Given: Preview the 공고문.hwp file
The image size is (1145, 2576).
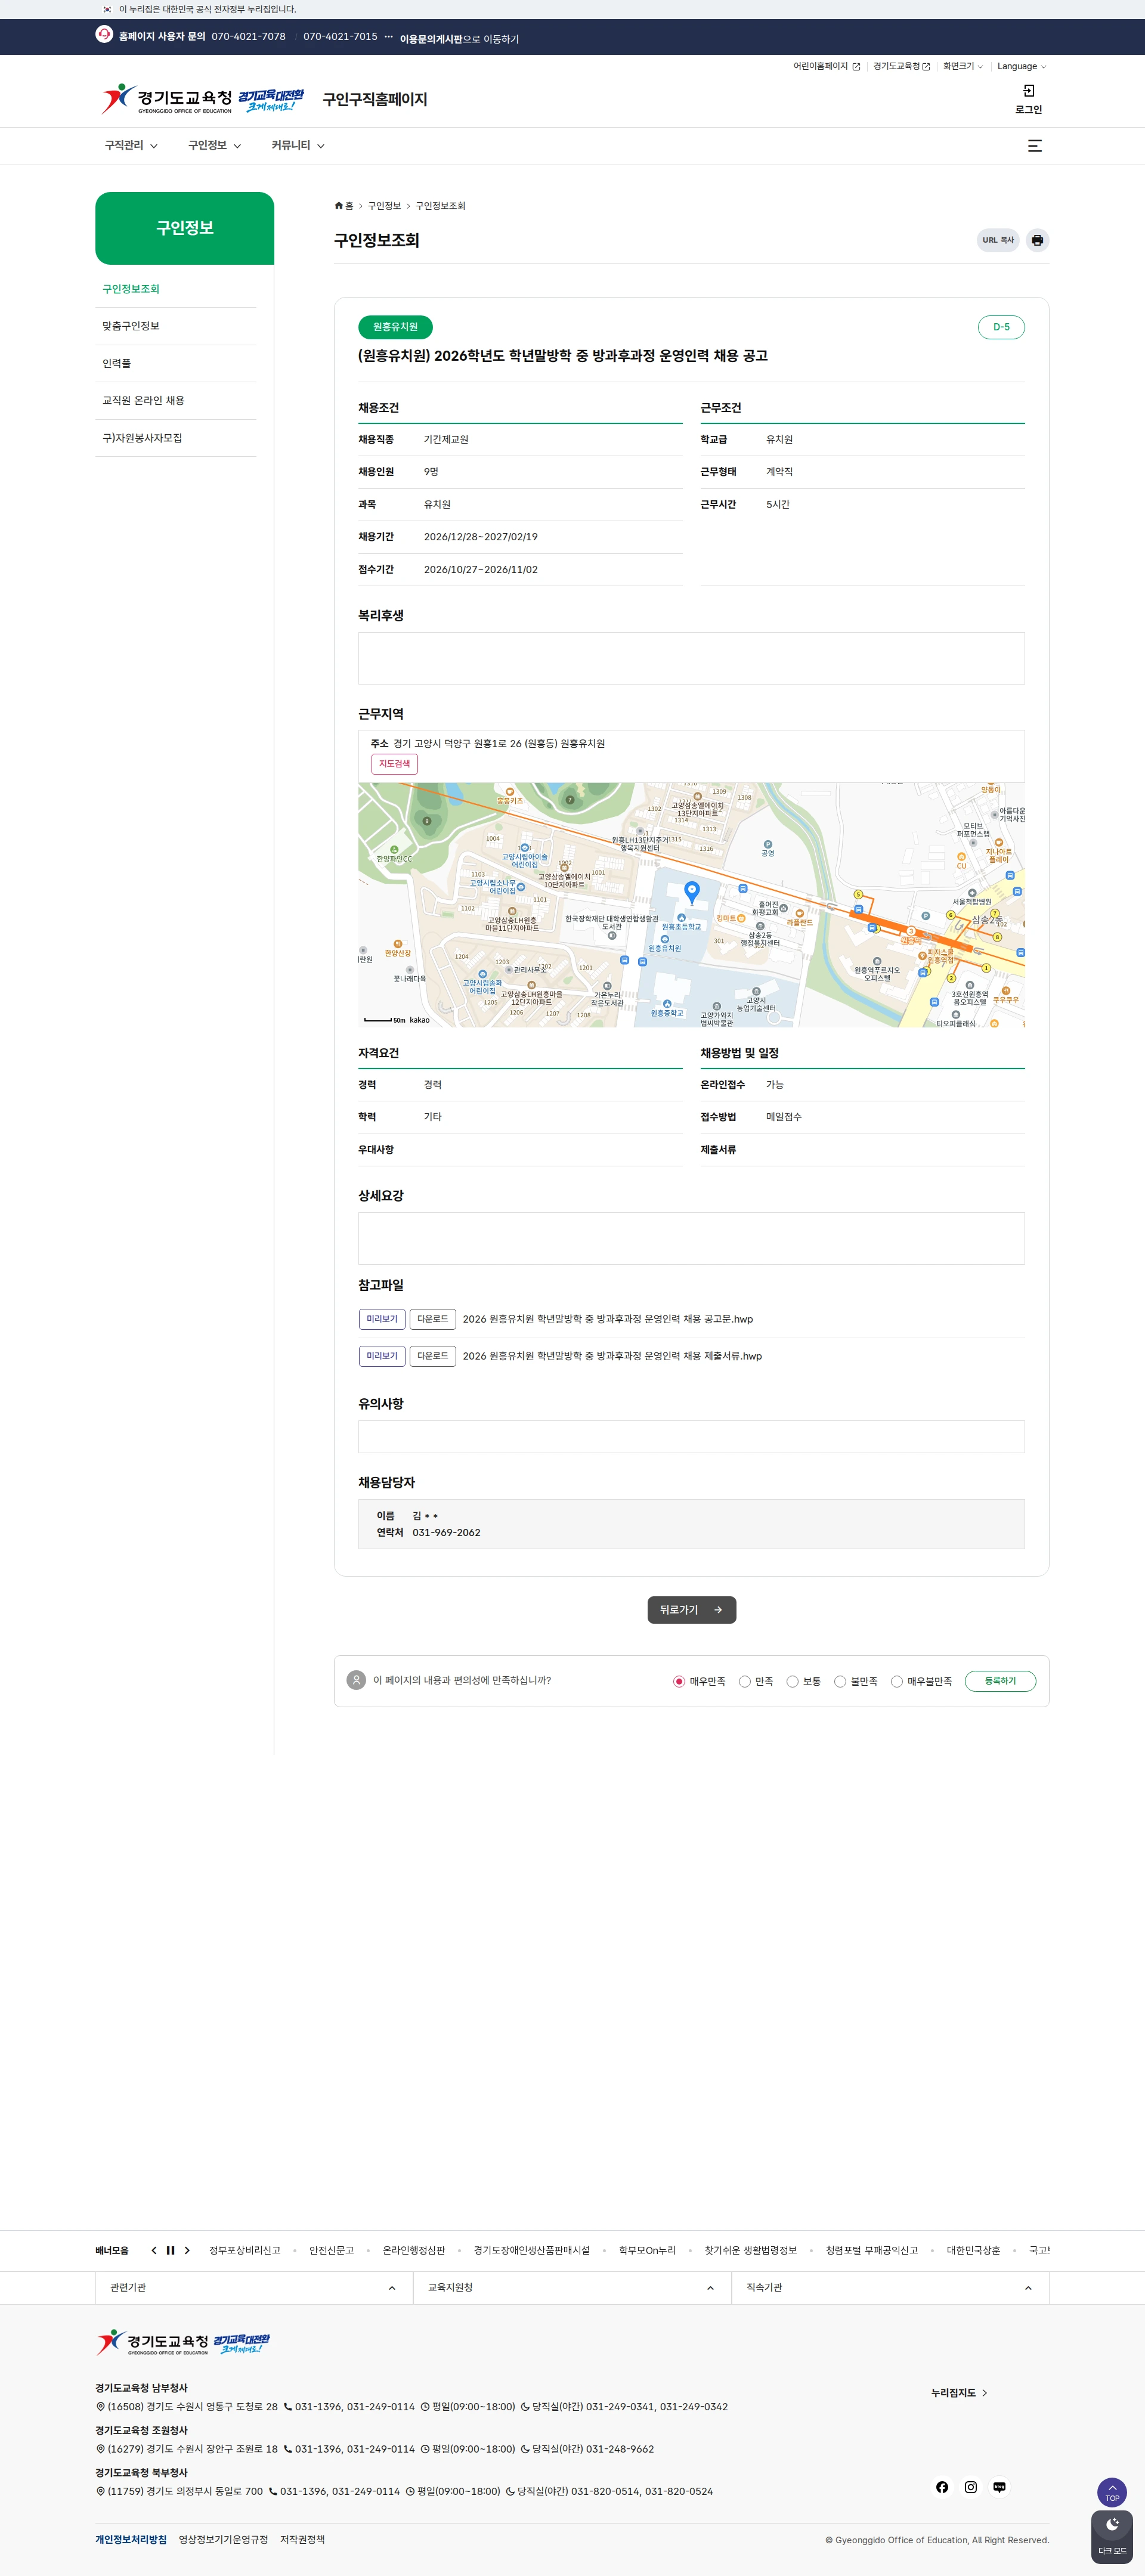Looking at the screenshot, I should click(382, 1319).
